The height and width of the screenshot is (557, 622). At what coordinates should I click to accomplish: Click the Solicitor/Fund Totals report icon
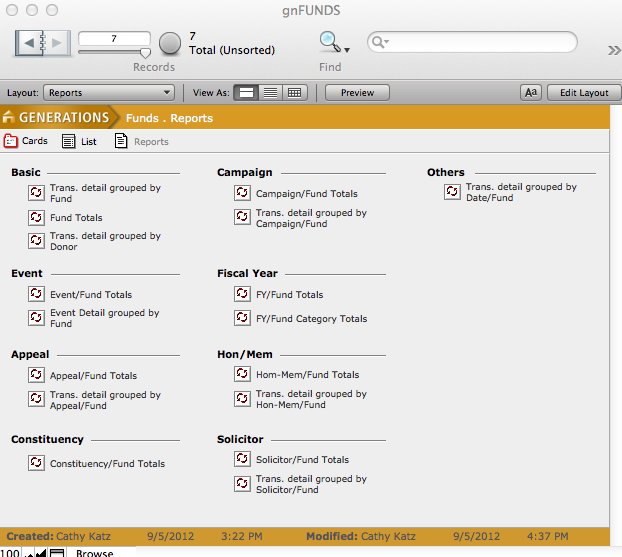click(x=242, y=459)
